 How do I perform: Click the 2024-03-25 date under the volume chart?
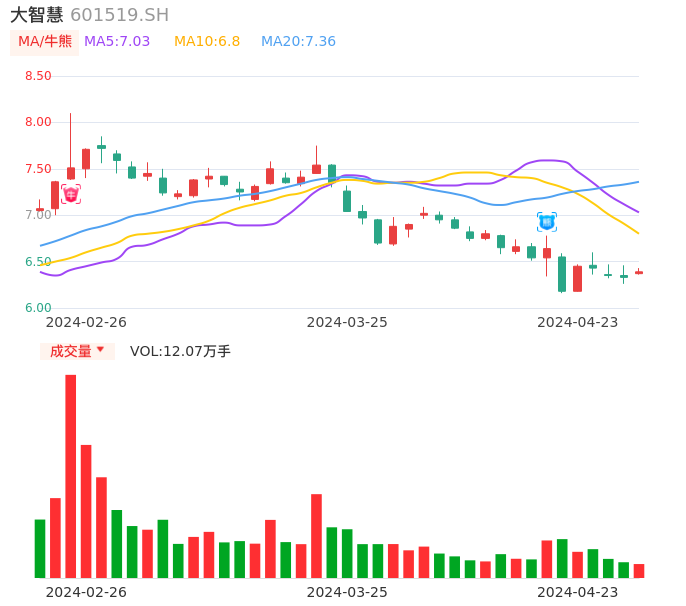[x=347, y=592]
